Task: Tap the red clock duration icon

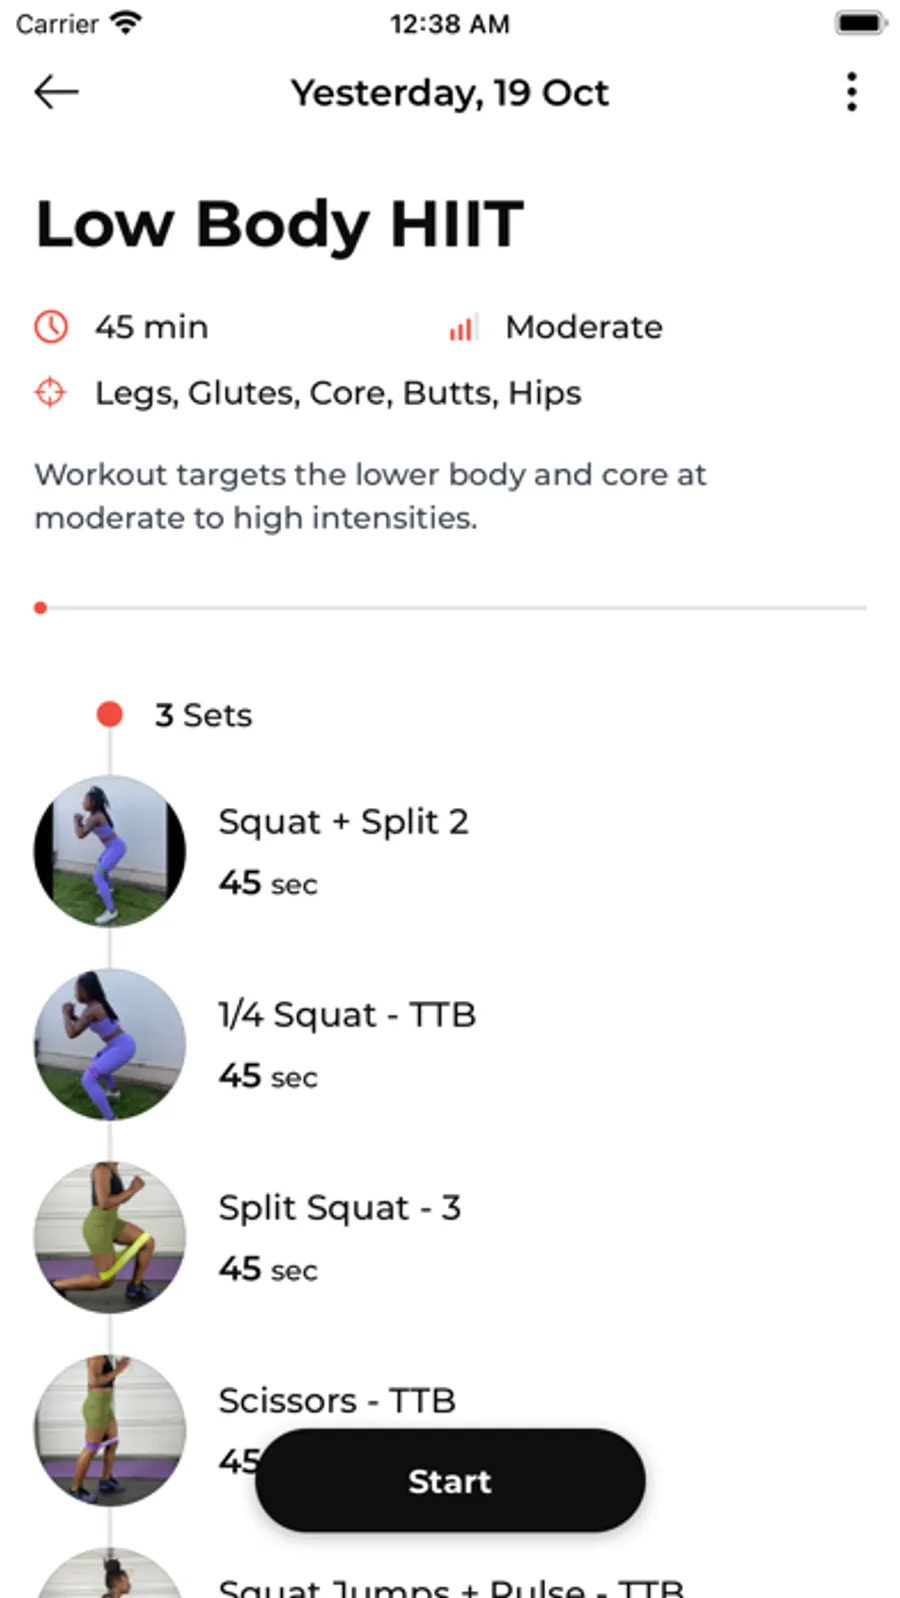Action: click(x=51, y=327)
